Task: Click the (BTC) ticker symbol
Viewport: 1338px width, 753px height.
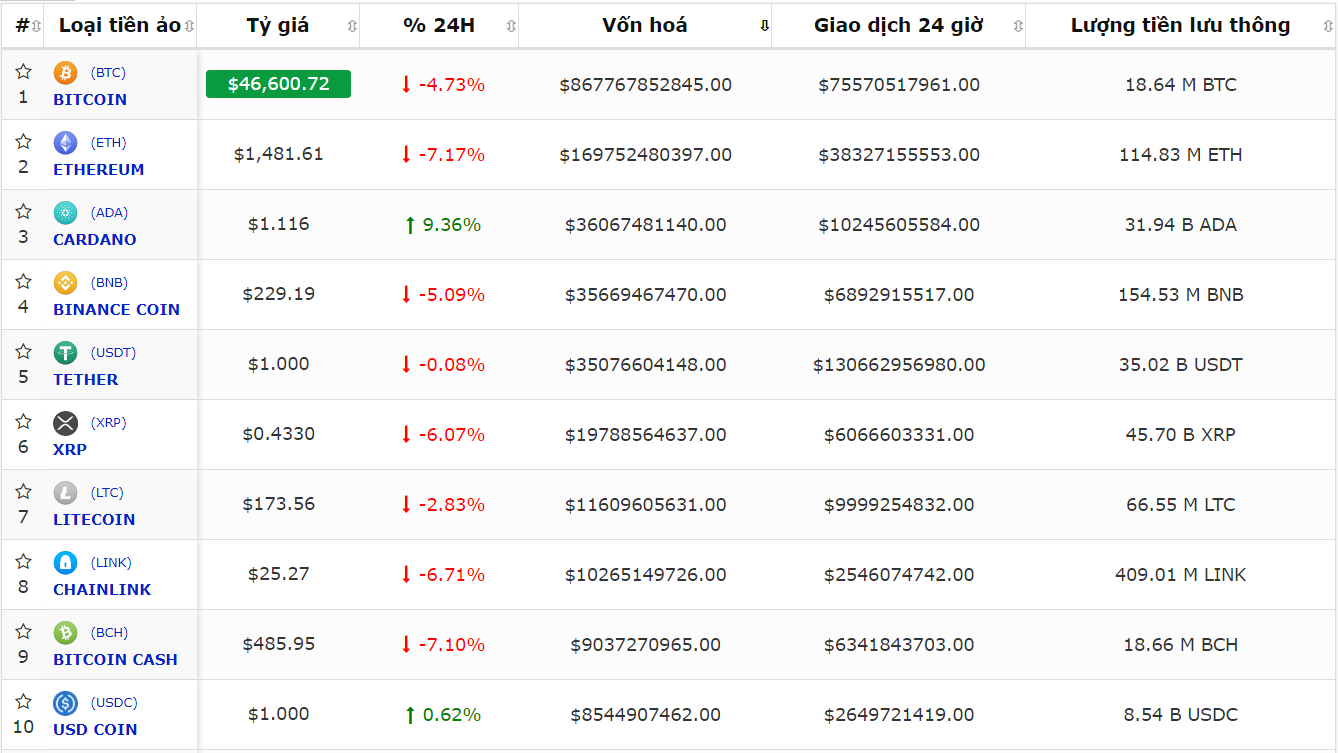Action: [x=108, y=73]
